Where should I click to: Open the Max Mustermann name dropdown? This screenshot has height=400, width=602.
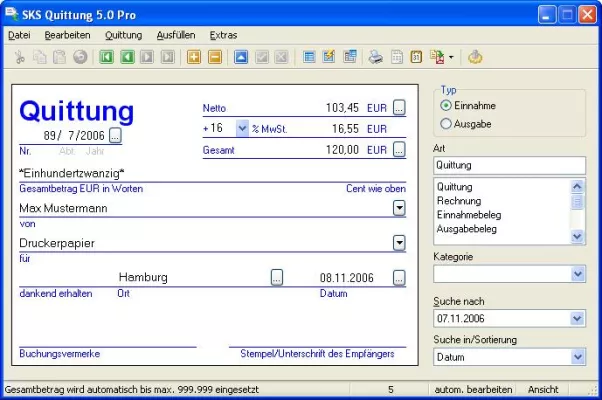(x=399, y=208)
